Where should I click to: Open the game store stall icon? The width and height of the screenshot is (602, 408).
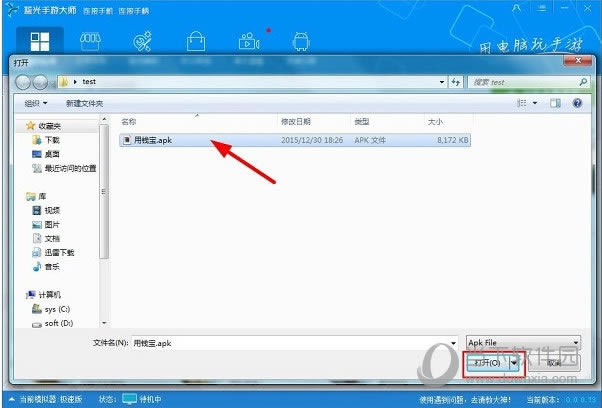point(91,41)
